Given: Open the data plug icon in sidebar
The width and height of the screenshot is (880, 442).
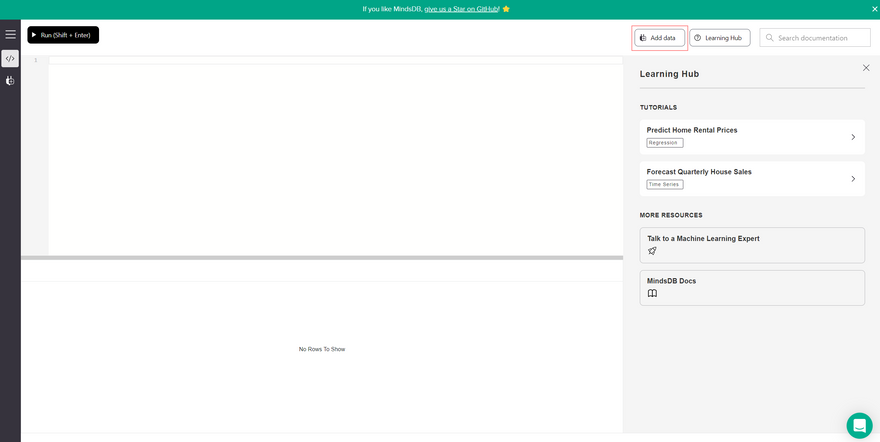Looking at the screenshot, I should pos(10,80).
